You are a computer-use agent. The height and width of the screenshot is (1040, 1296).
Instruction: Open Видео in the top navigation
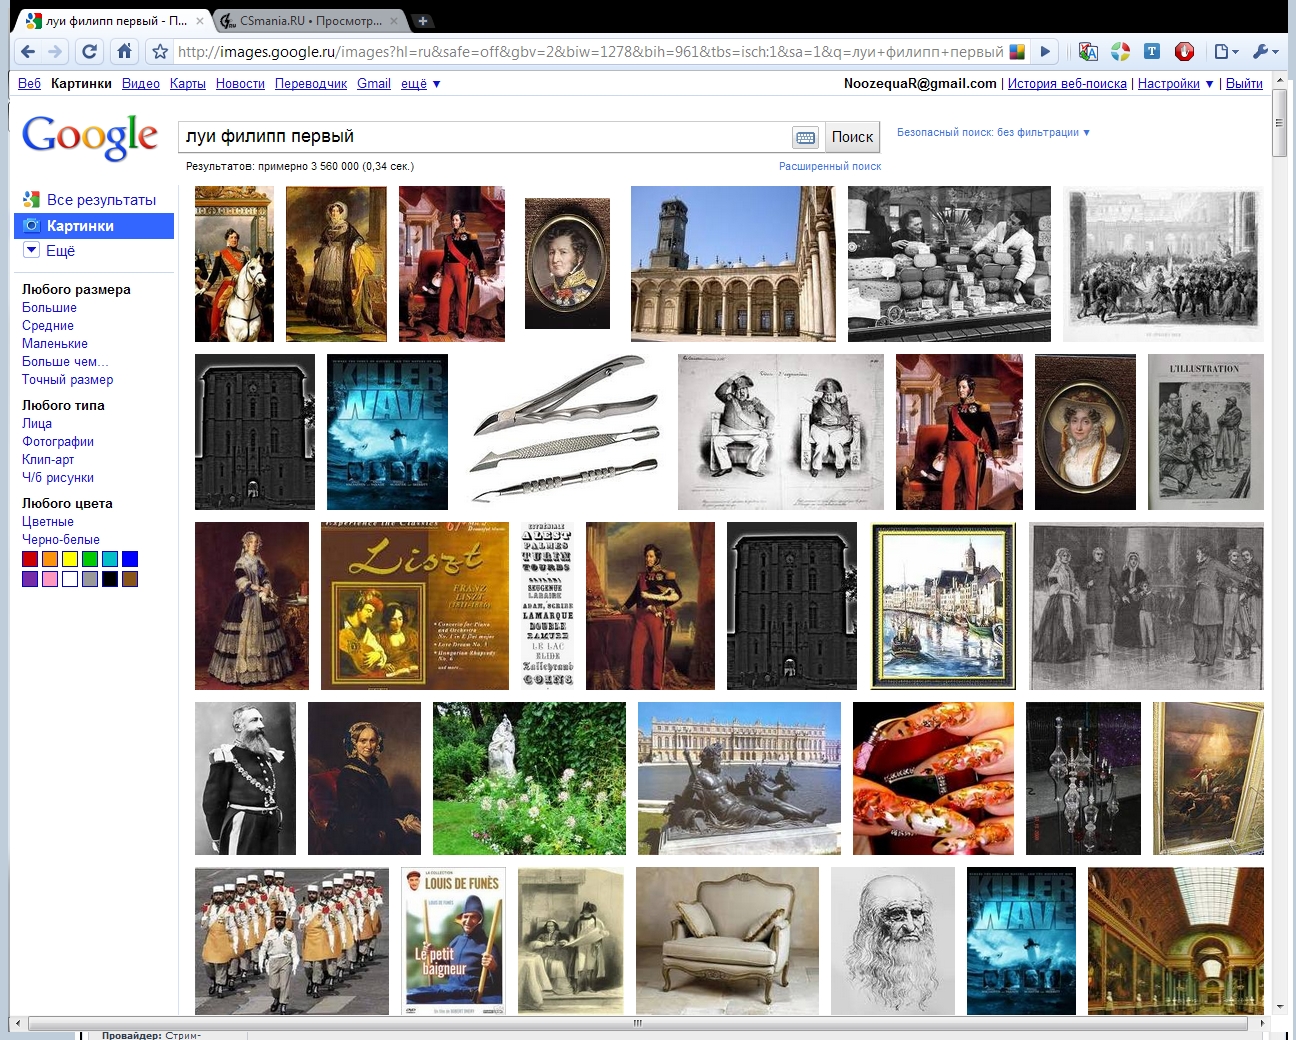point(141,84)
